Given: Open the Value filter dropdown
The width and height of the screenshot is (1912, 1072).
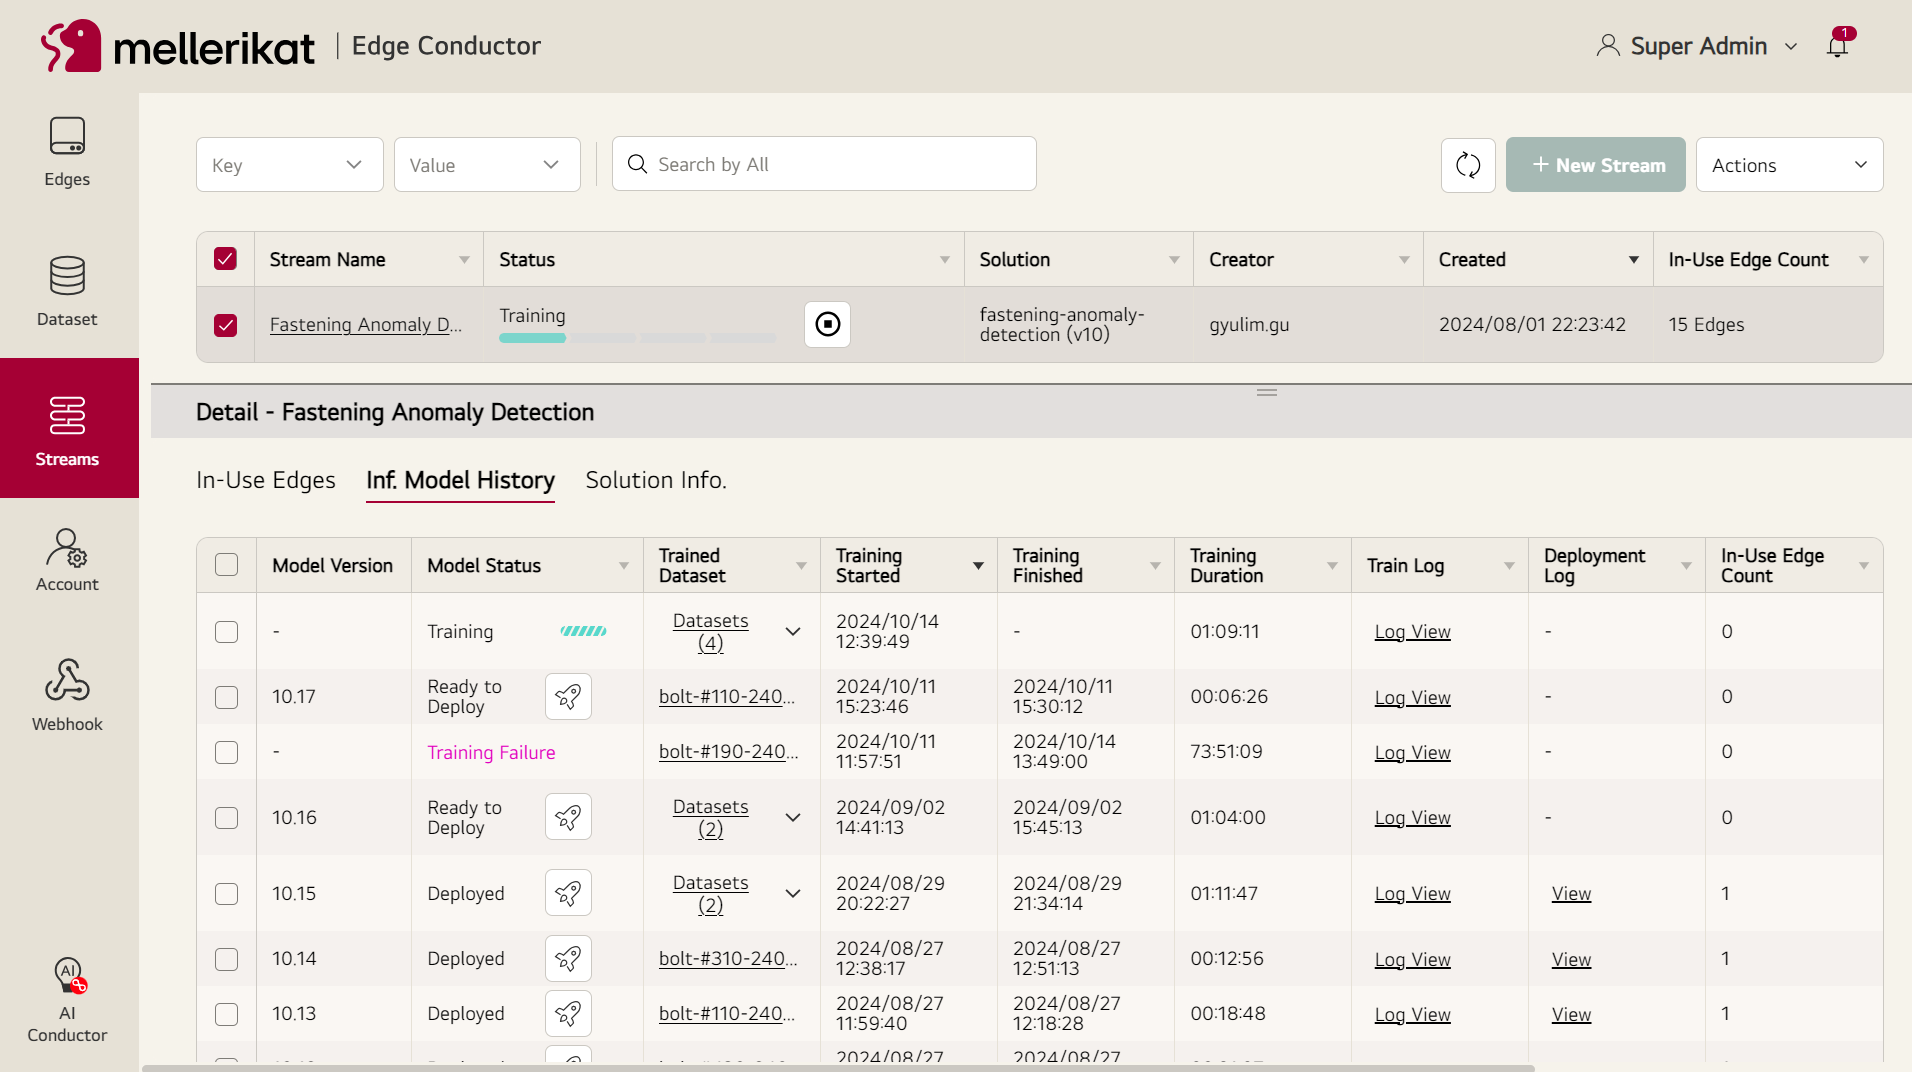Looking at the screenshot, I should pos(487,165).
